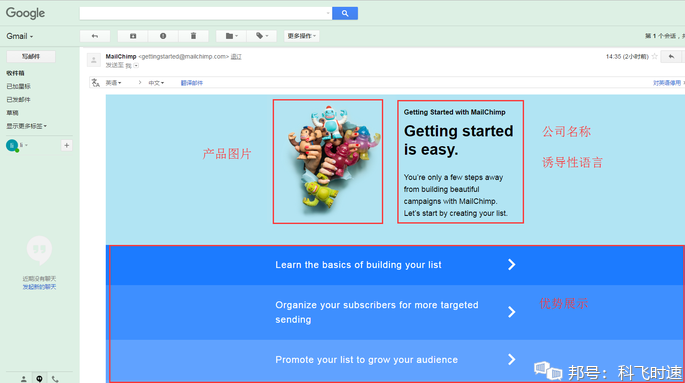Click the sender's profile picture placeholder
This screenshot has height=383, width=685.
(93, 60)
